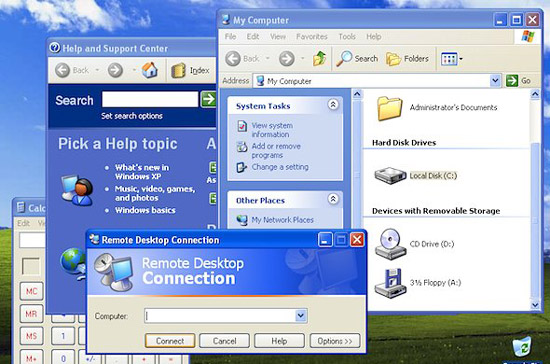The image size is (550, 364).
Task: Click the My Computer title bar icon
Action: coord(226,20)
